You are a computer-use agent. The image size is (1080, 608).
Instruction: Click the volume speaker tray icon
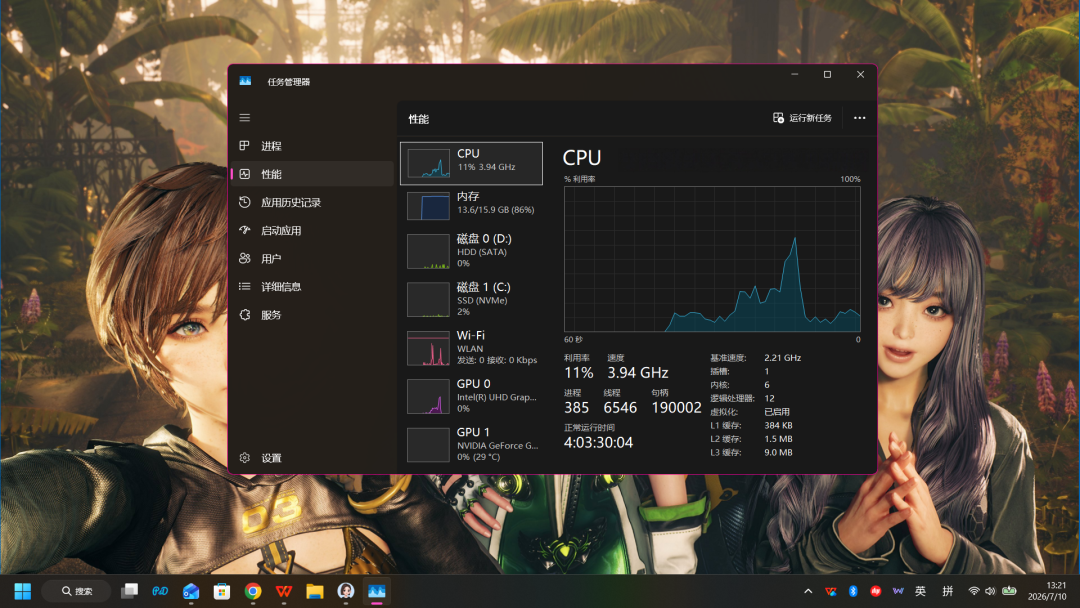pos(990,591)
